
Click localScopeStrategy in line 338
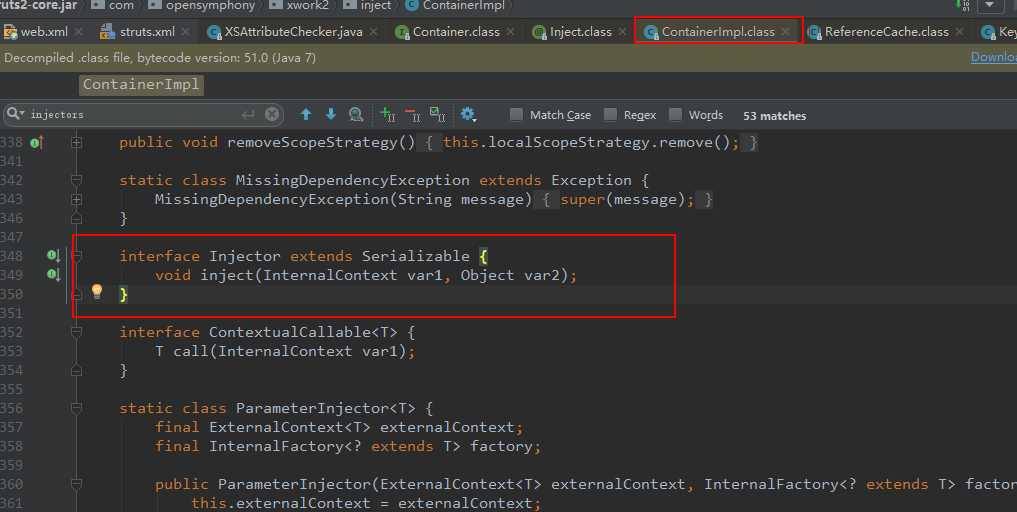[568, 142]
